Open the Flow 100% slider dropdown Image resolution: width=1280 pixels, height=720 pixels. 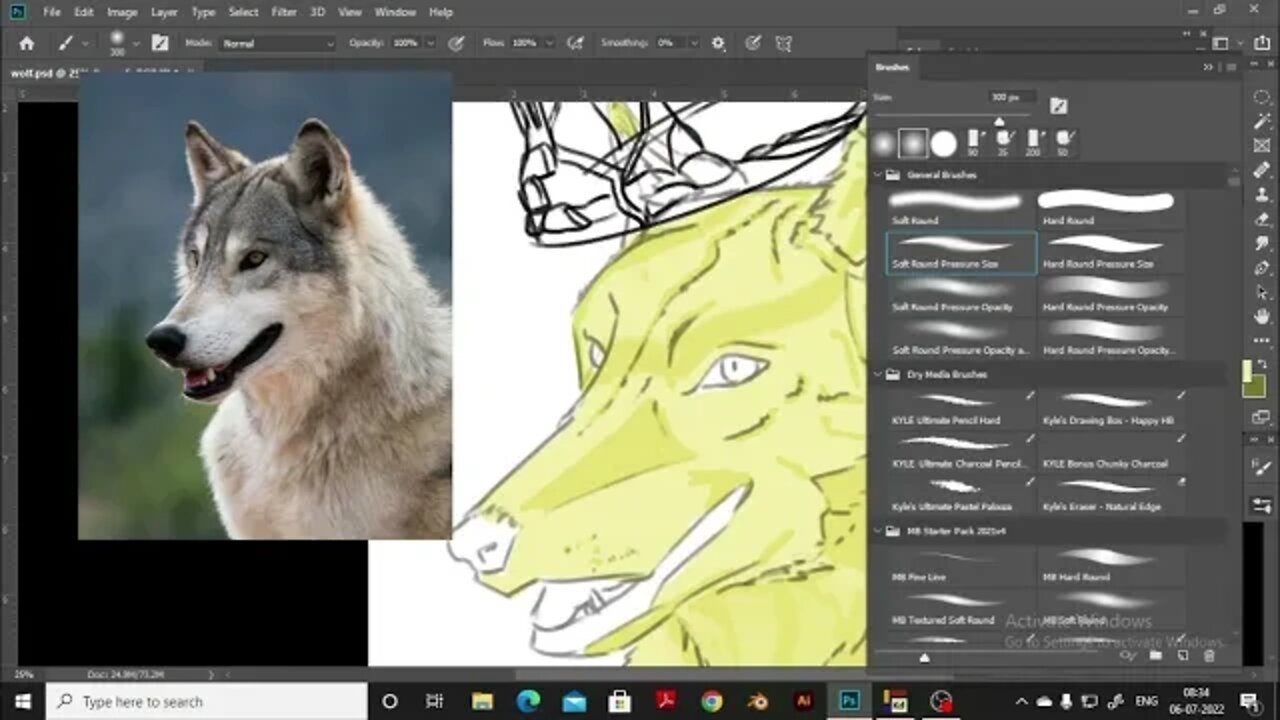point(547,43)
